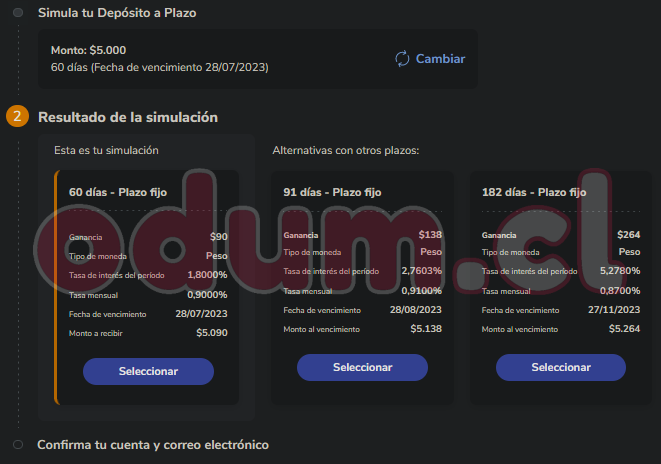Viewport: 661px width, 464px height.
Task: Click the 60 días - Plazo fijo card title
Action: (118, 193)
